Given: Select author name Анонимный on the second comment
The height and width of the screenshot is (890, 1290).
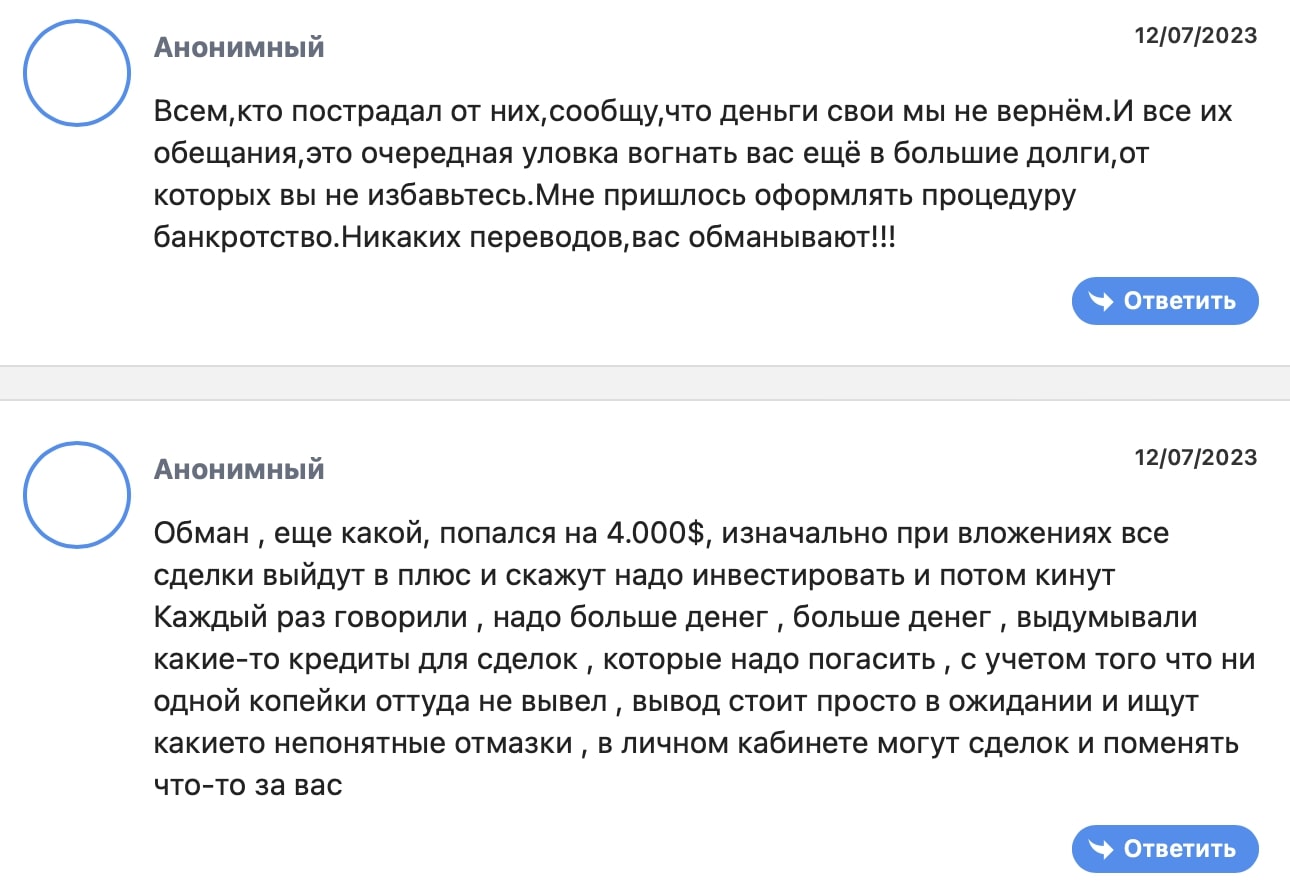Looking at the screenshot, I should pos(239,469).
